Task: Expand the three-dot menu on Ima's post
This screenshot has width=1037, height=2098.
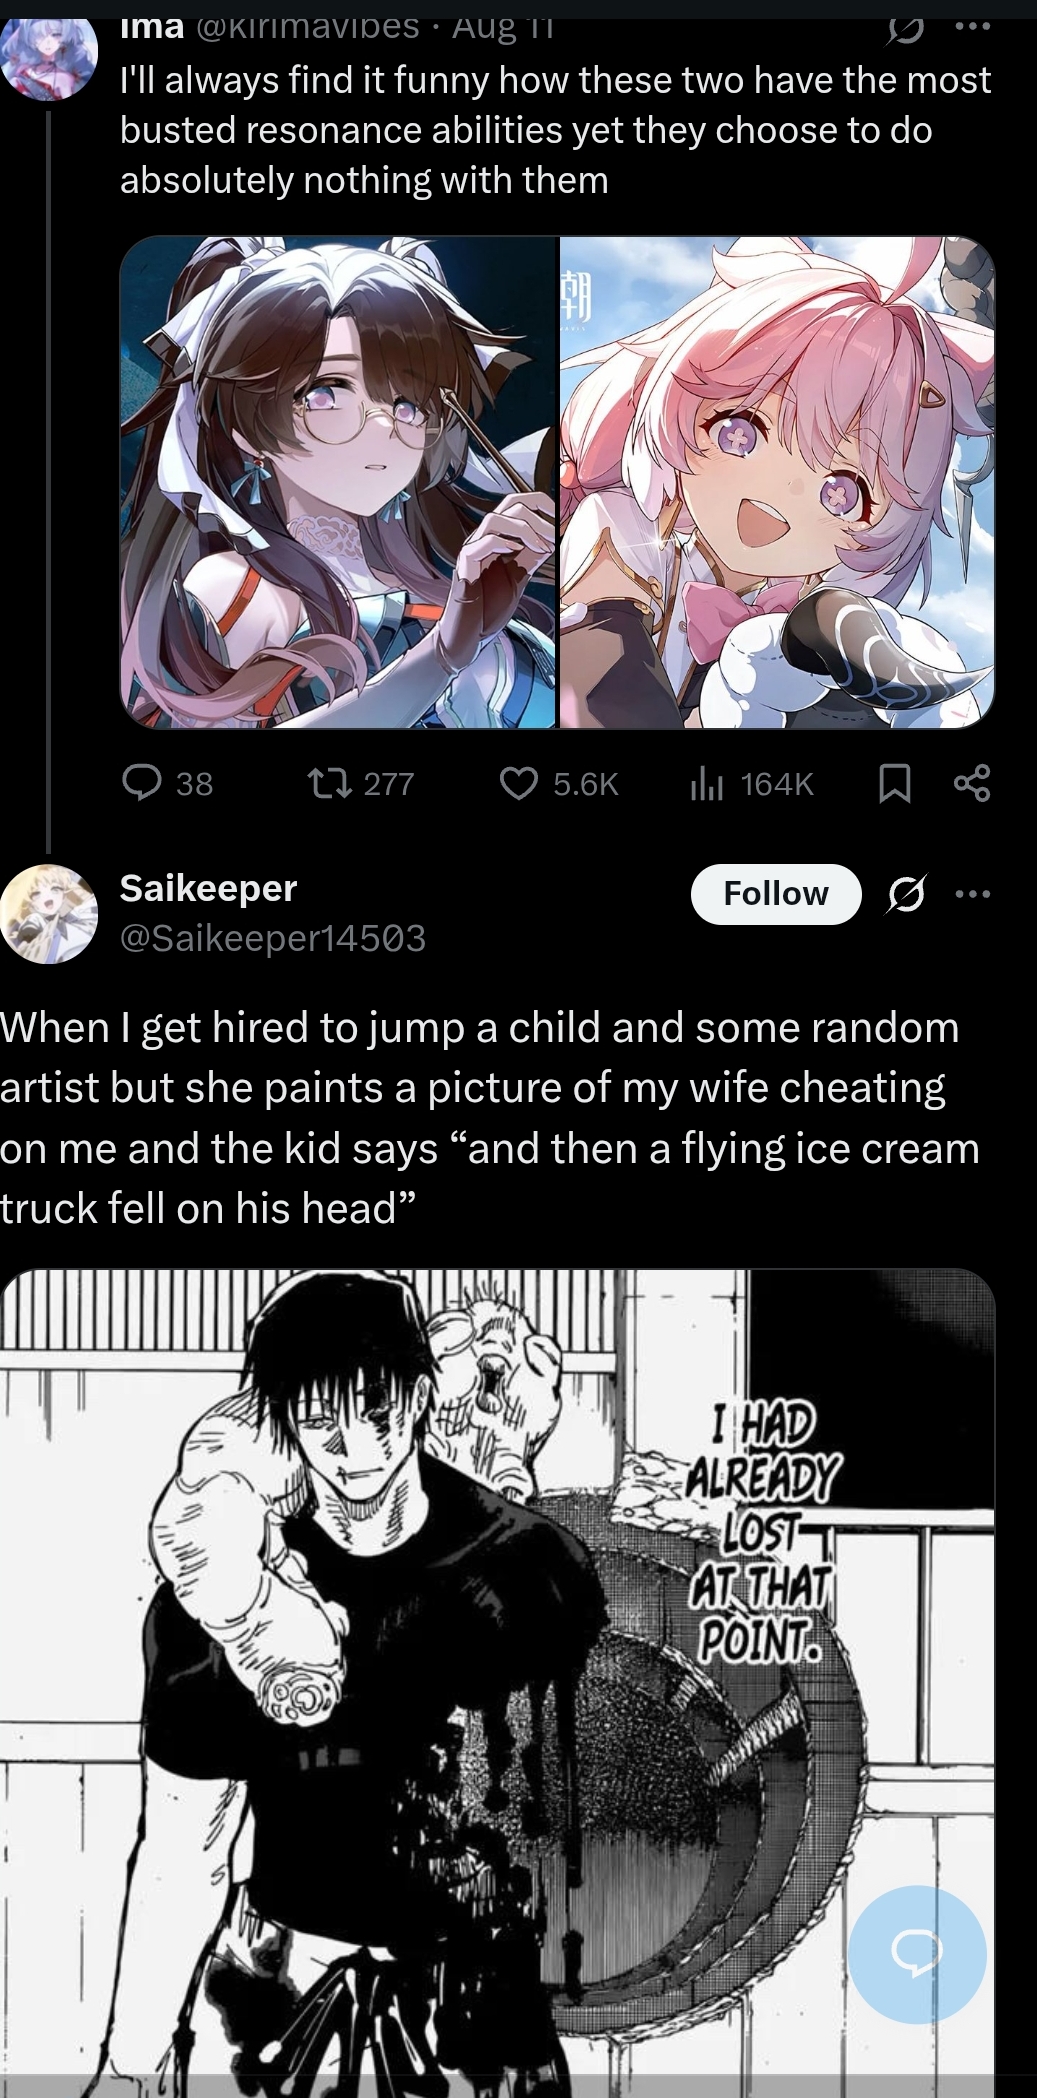Action: click(973, 27)
